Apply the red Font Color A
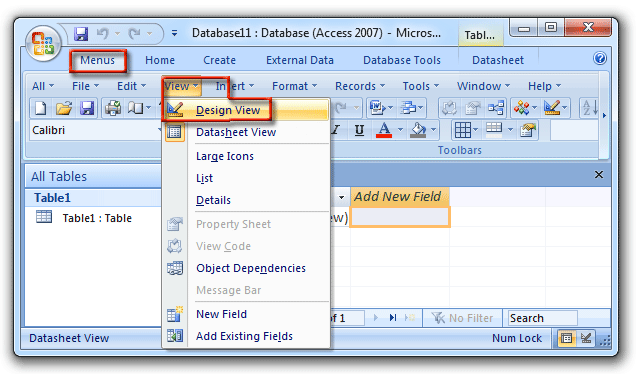Viewport: 638px width, 374px height. click(384, 130)
